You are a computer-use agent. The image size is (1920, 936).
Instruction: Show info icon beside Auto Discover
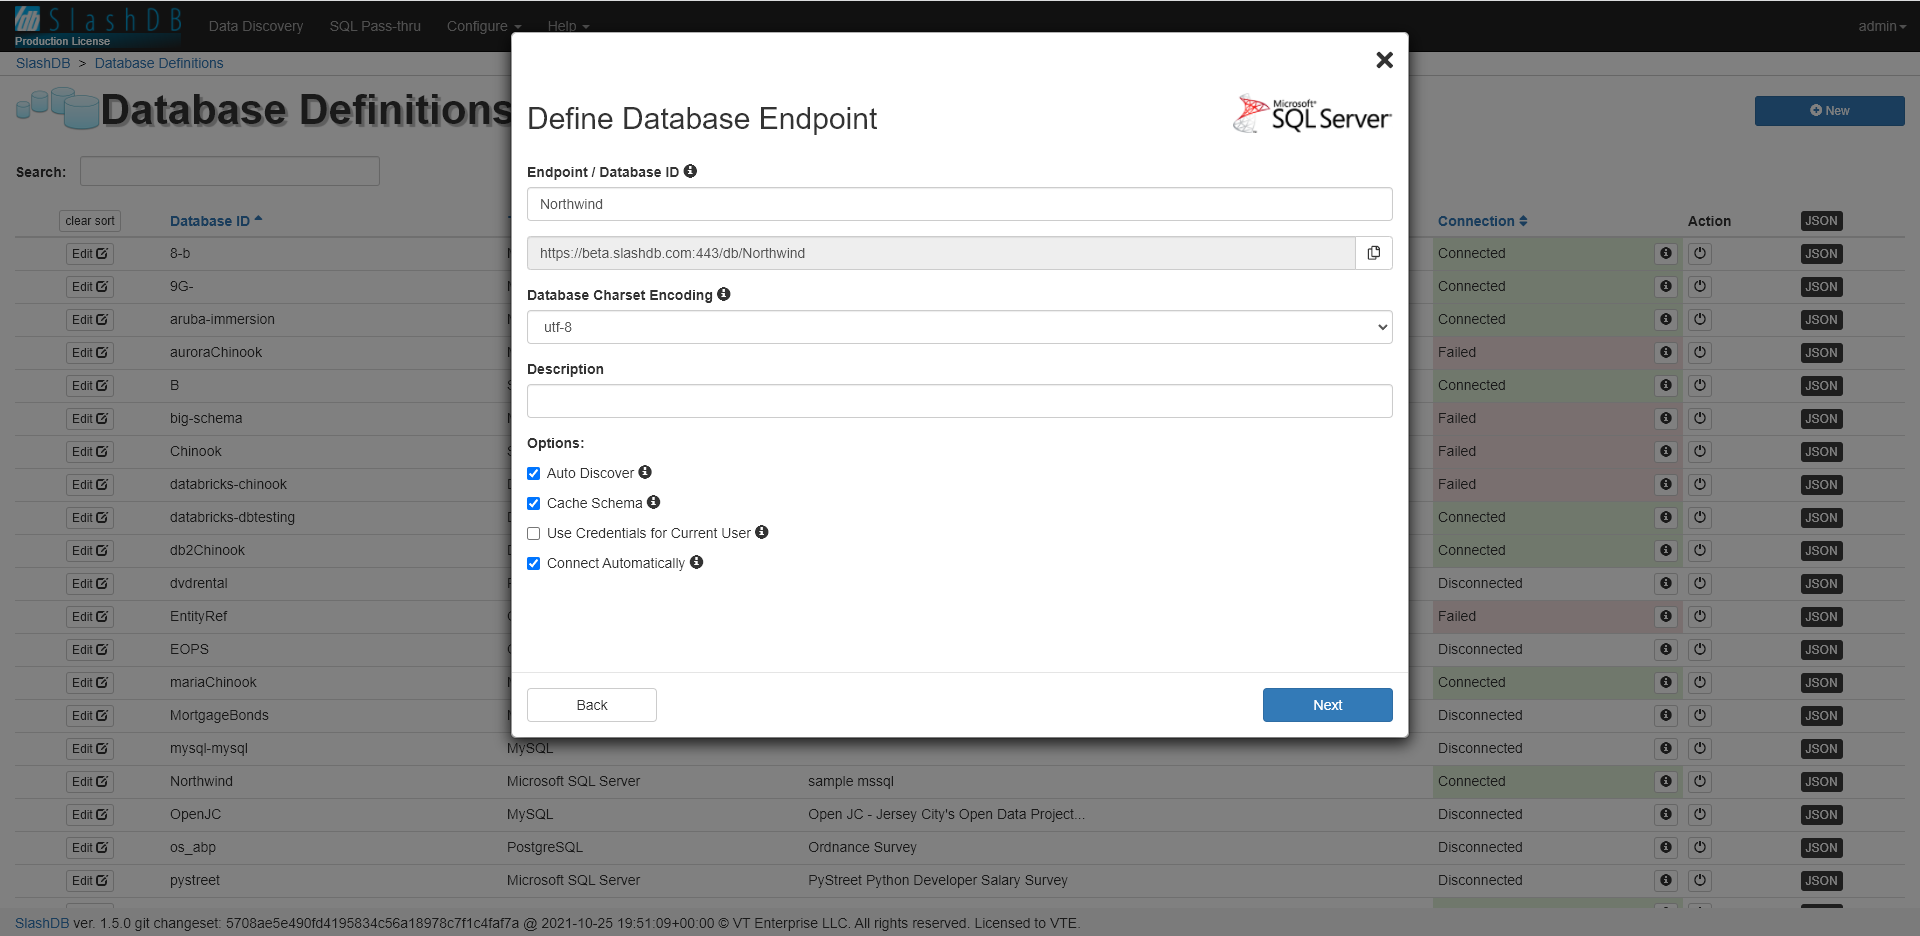645,472
